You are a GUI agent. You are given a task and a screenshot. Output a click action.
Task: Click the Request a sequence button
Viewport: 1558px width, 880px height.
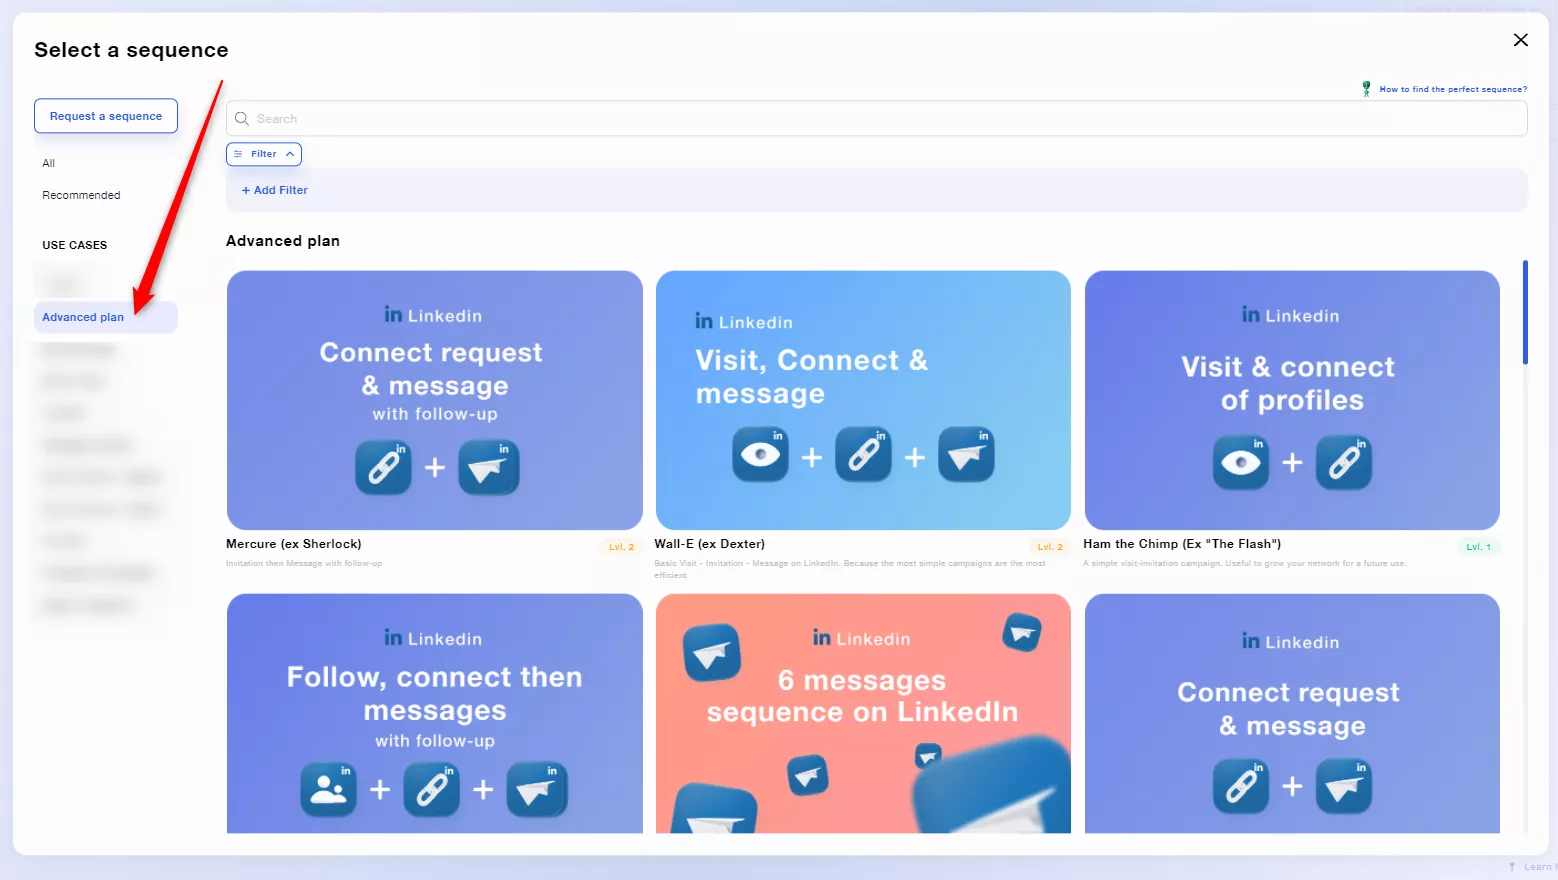point(105,115)
